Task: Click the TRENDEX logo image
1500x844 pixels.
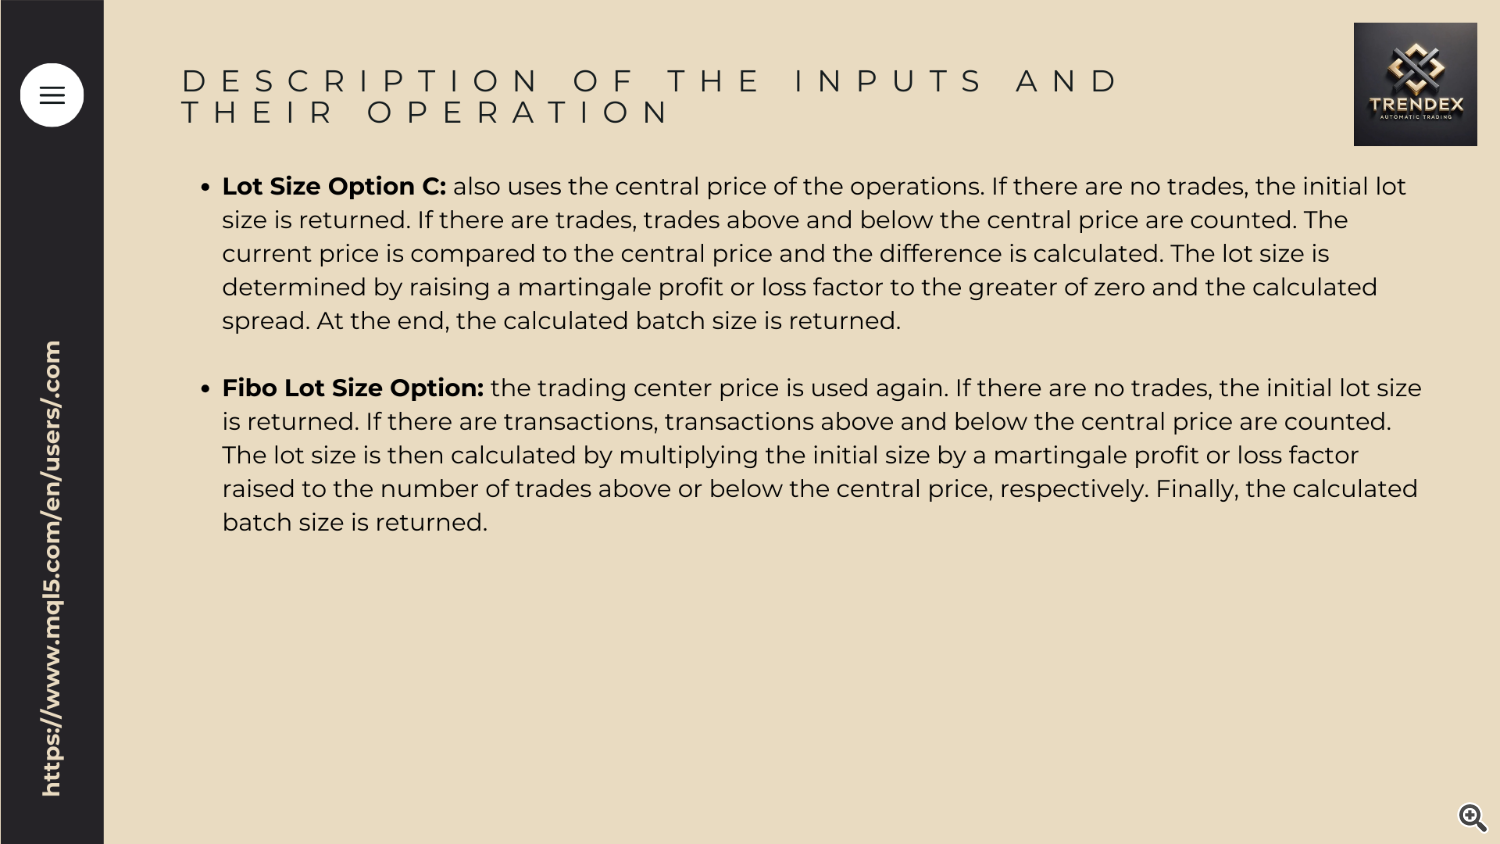Action: click(x=1415, y=84)
